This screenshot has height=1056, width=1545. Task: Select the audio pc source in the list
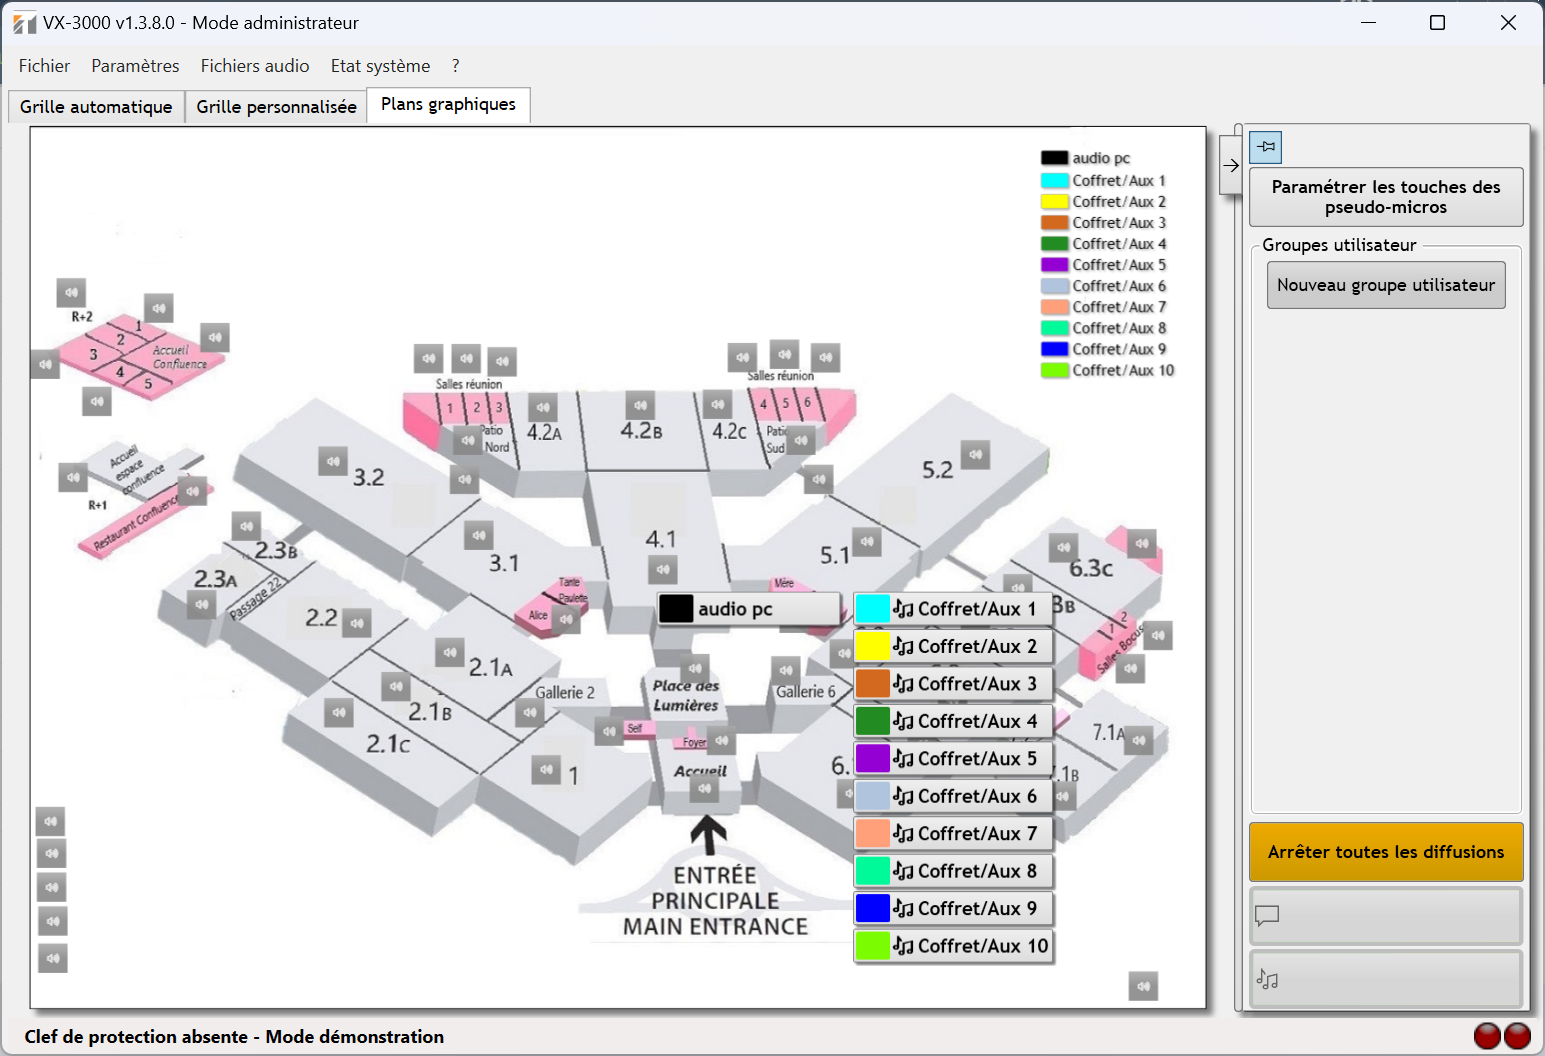(x=748, y=609)
